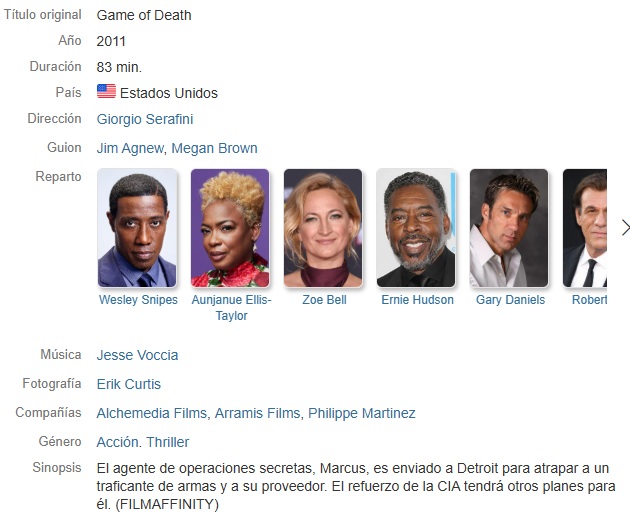Image resolution: width=630 pixels, height=512 pixels.
Task: Open Aunjanue Ellis-Taylor photo thumbnail
Action: coord(230,228)
